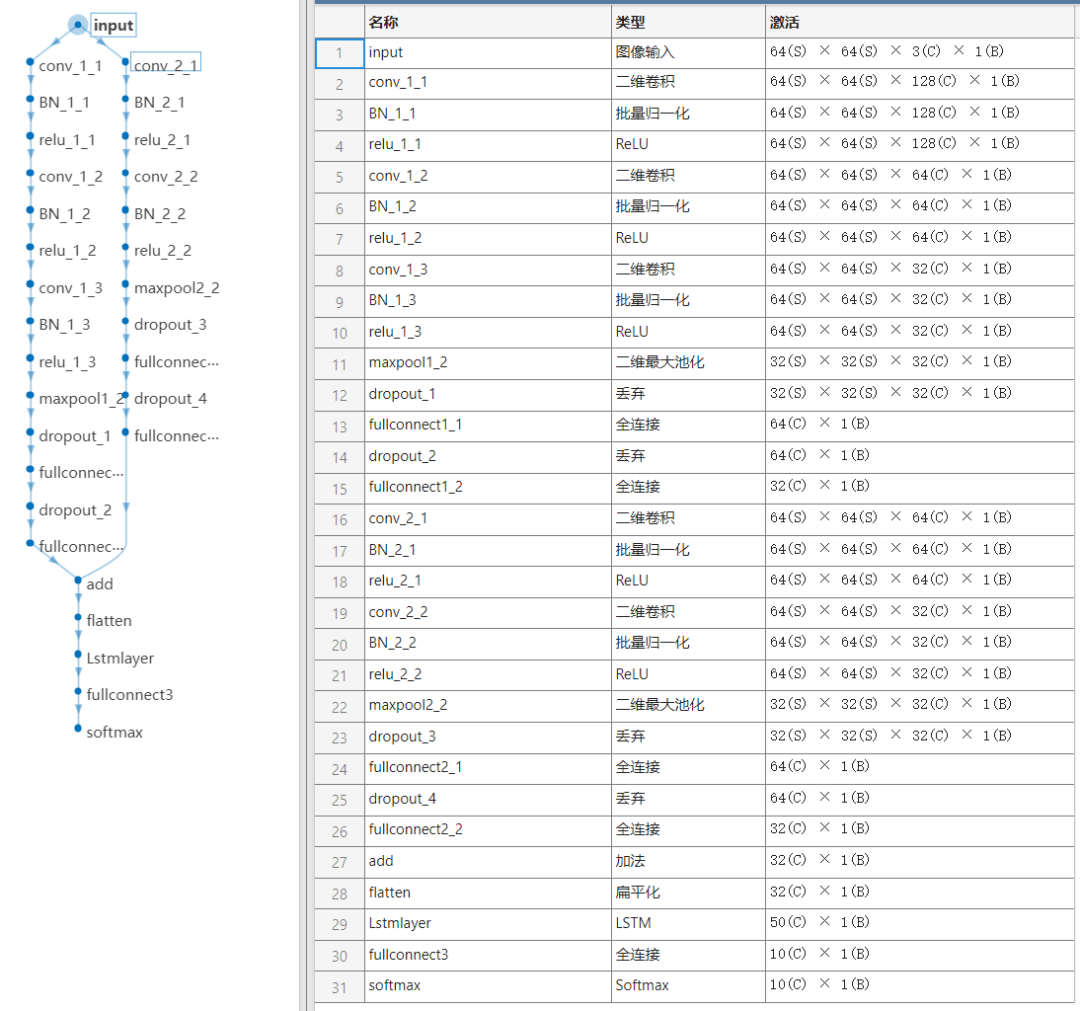The width and height of the screenshot is (1080, 1011).
Task: Click the BN_2_2 graph node
Action: [x=159, y=214]
